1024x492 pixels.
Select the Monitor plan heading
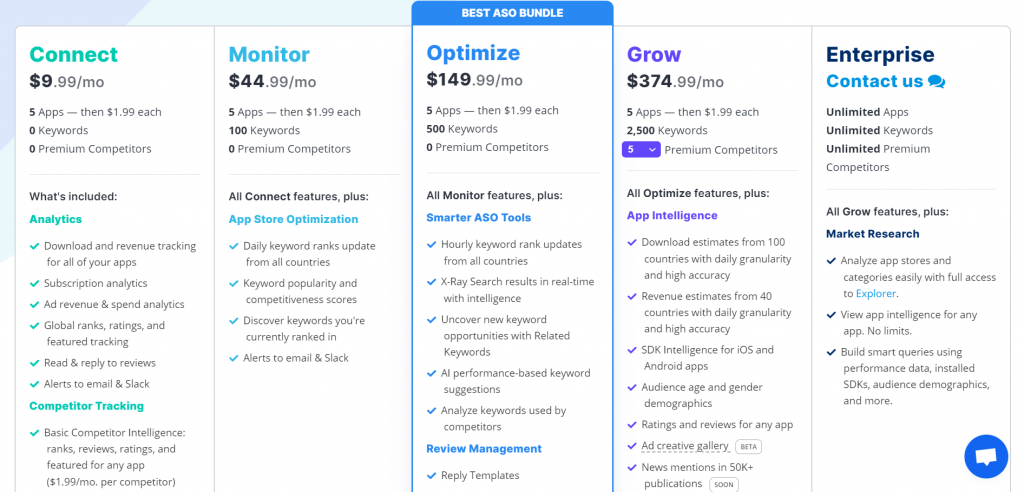point(269,54)
